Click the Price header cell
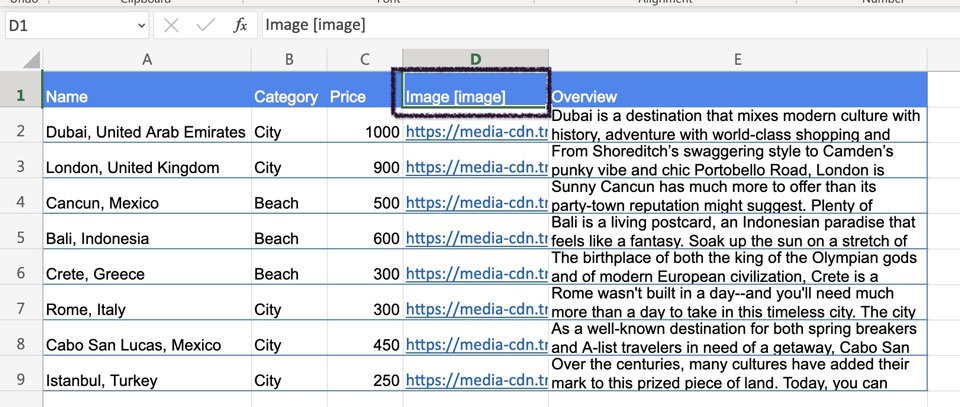The width and height of the screenshot is (960, 407). click(x=365, y=89)
